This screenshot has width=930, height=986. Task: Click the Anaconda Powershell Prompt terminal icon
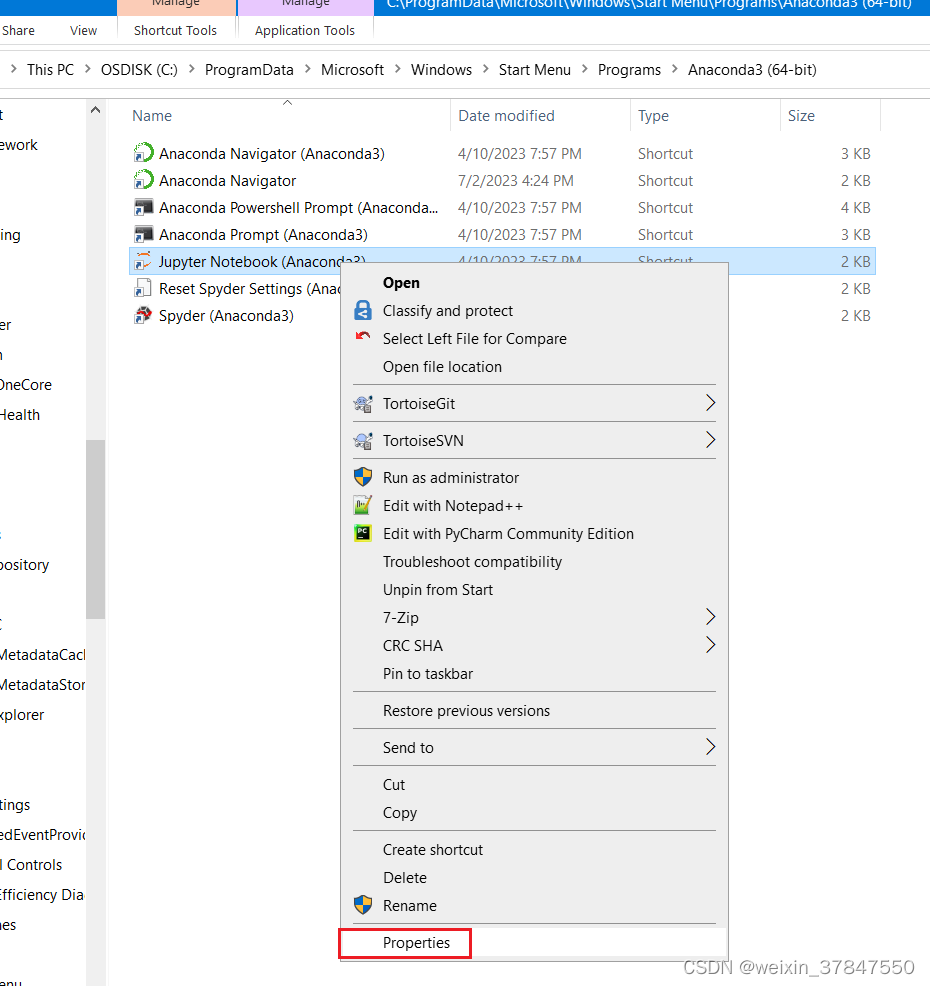[143, 207]
